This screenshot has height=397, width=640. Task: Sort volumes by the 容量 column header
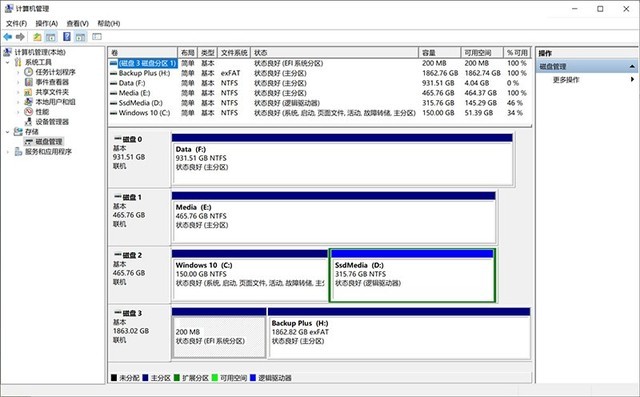coord(439,53)
